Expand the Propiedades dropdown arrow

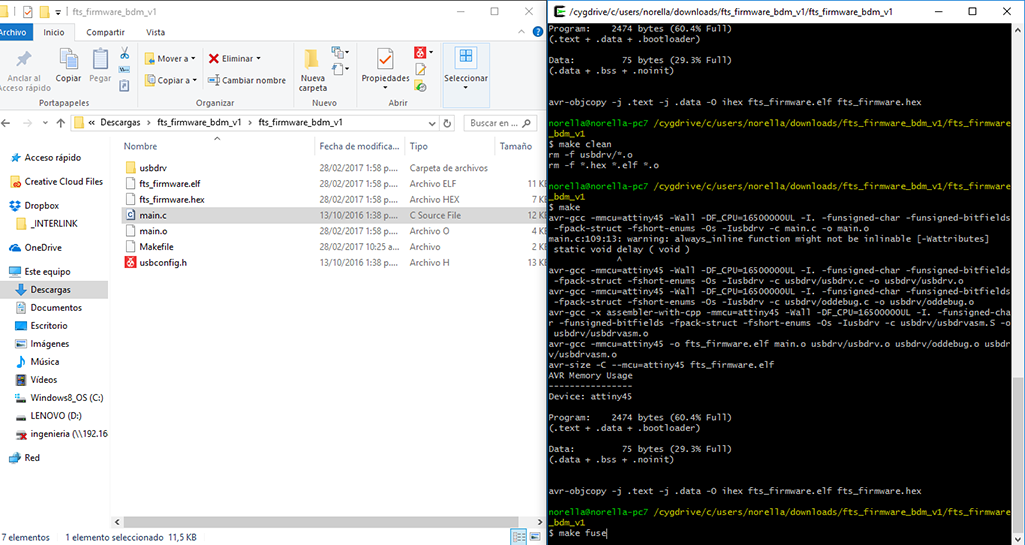click(x=385, y=88)
